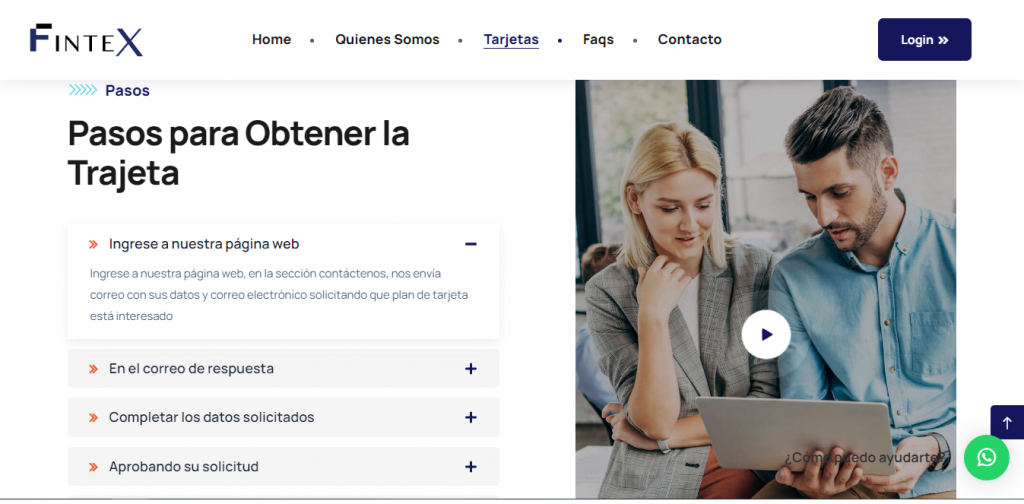The width and height of the screenshot is (1024, 504).
Task: Expand 'Aprobando su solicitud' plus icon
Action: pos(470,467)
